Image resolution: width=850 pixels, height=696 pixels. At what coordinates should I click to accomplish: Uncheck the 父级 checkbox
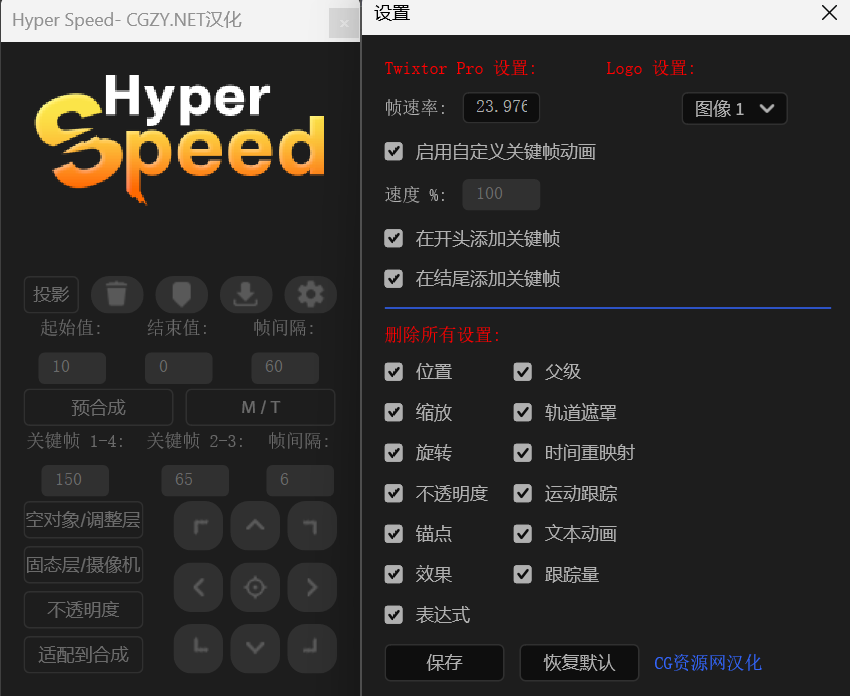[523, 372]
